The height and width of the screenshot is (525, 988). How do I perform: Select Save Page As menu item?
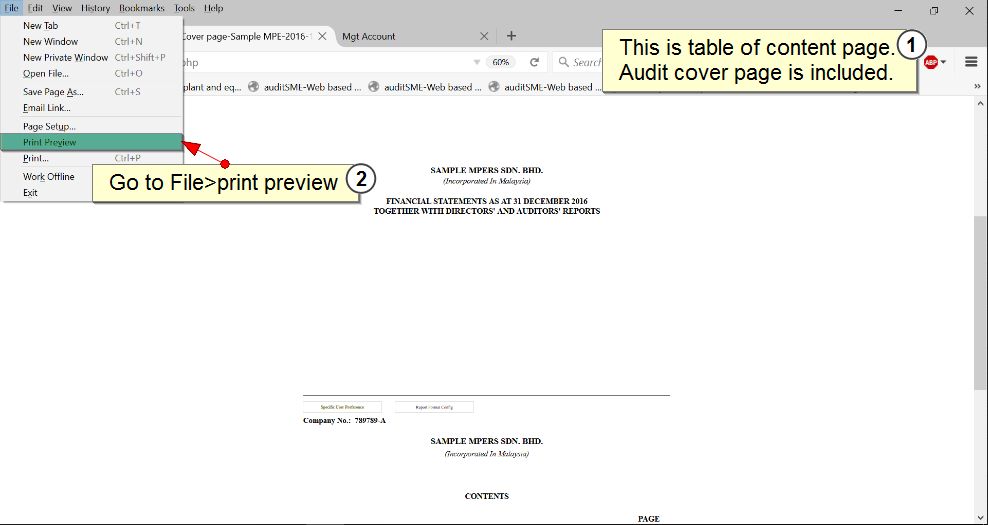53,92
